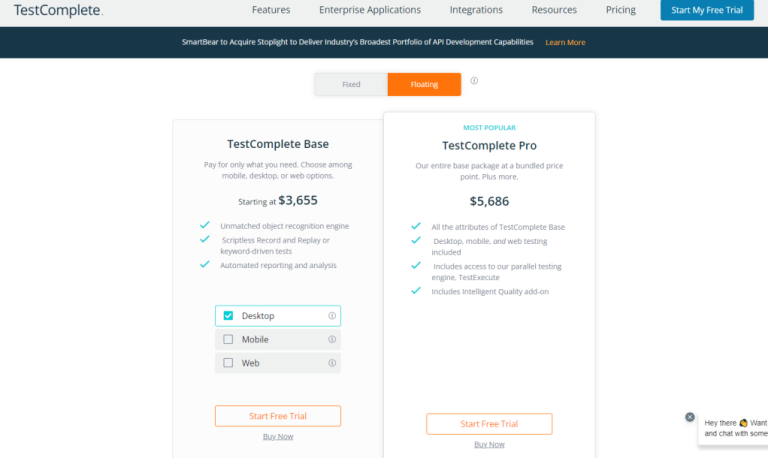Go to the Pricing page

point(621,10)
